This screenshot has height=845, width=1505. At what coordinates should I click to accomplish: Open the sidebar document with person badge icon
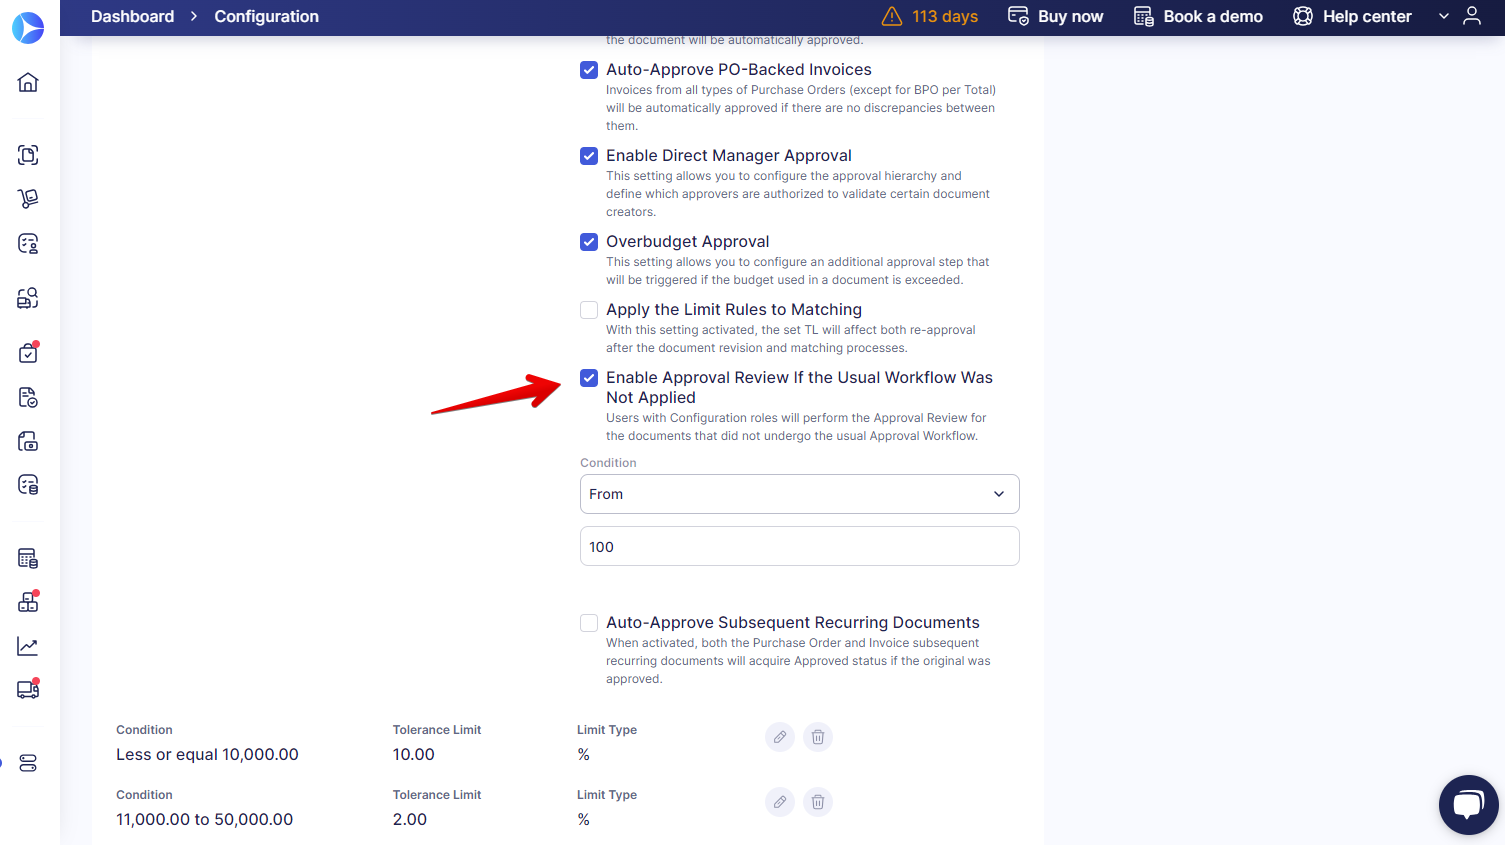coord(28,243)
